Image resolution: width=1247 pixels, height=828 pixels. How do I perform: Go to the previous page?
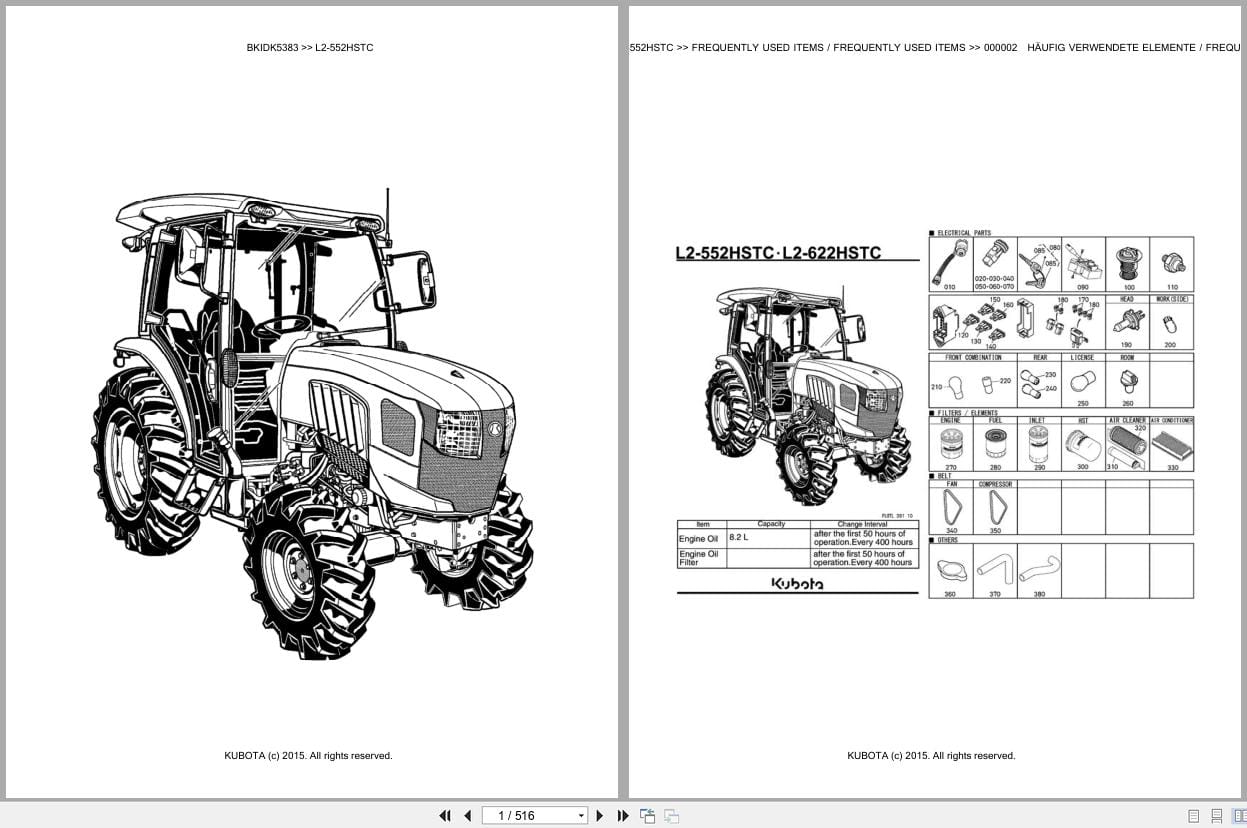[467, 815]
